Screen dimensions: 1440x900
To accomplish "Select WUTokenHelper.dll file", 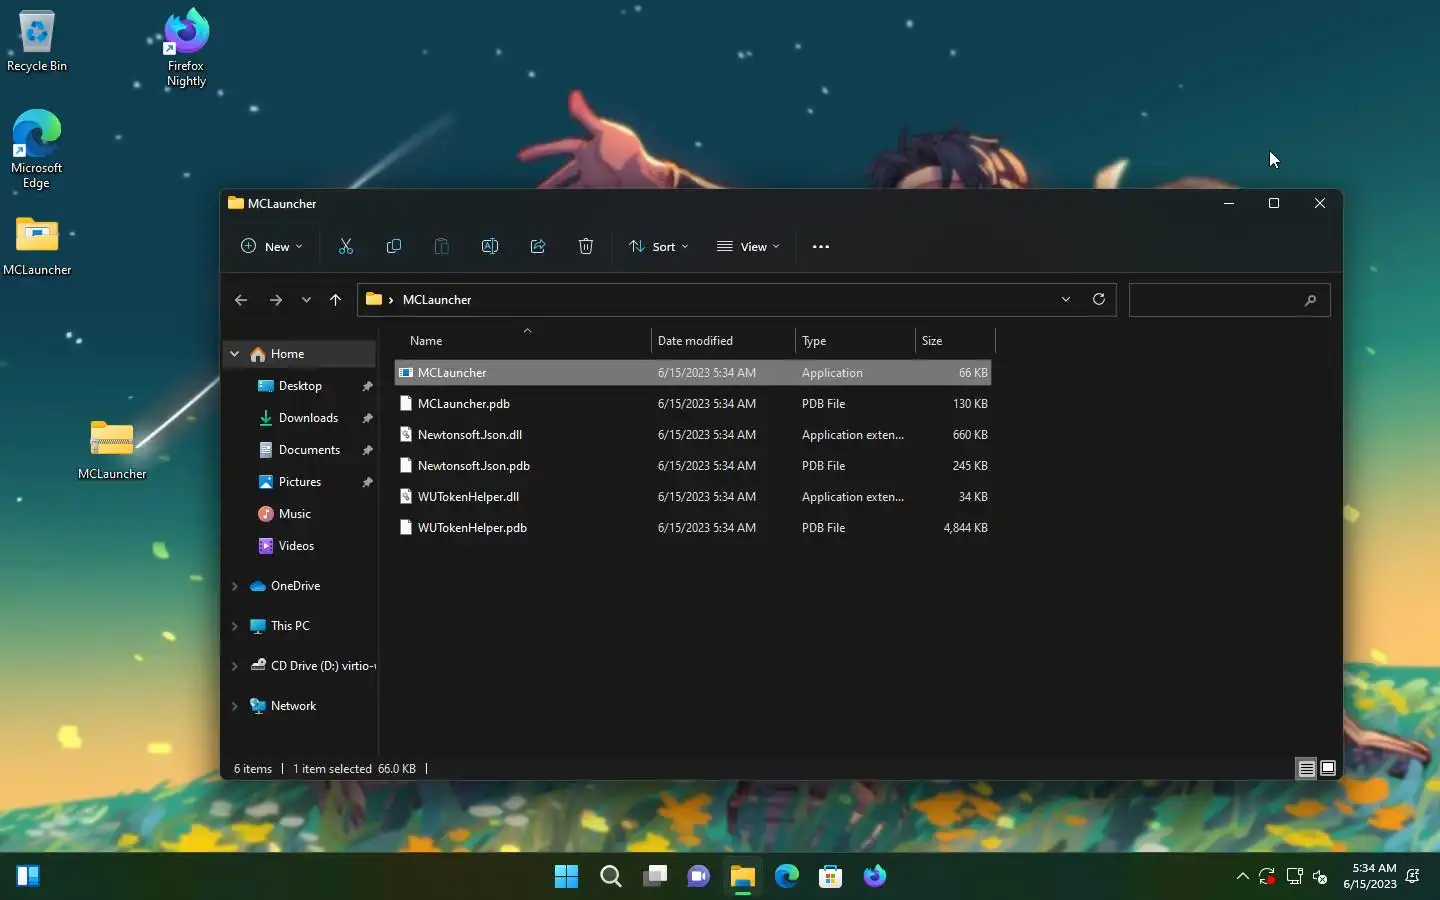I will coord(693,497).
